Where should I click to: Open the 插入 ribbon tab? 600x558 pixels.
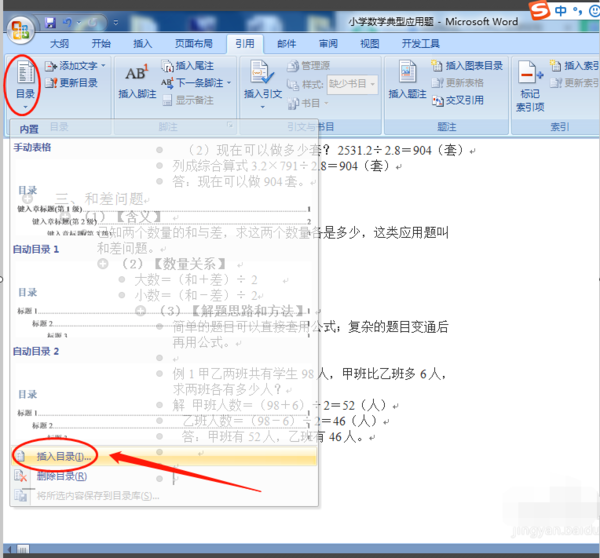(143, 44)
